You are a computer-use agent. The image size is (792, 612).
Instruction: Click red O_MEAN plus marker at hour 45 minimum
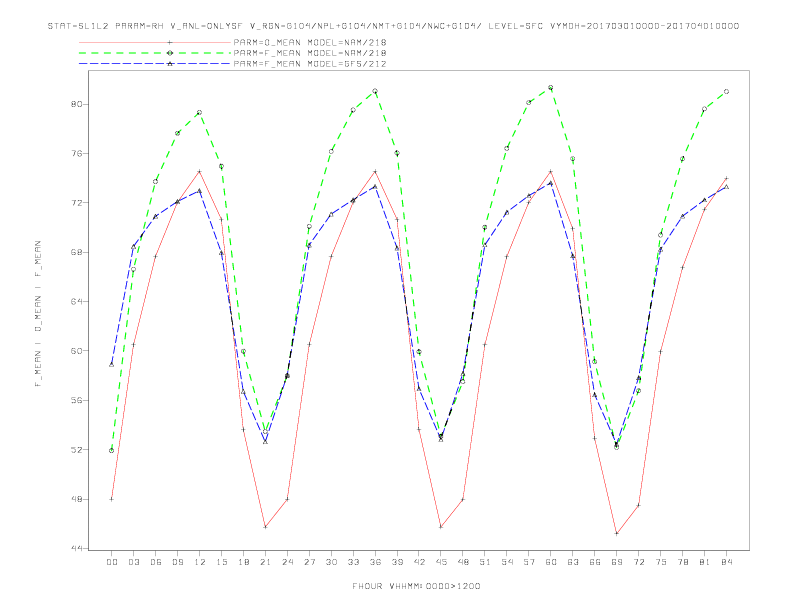(441, 527)
